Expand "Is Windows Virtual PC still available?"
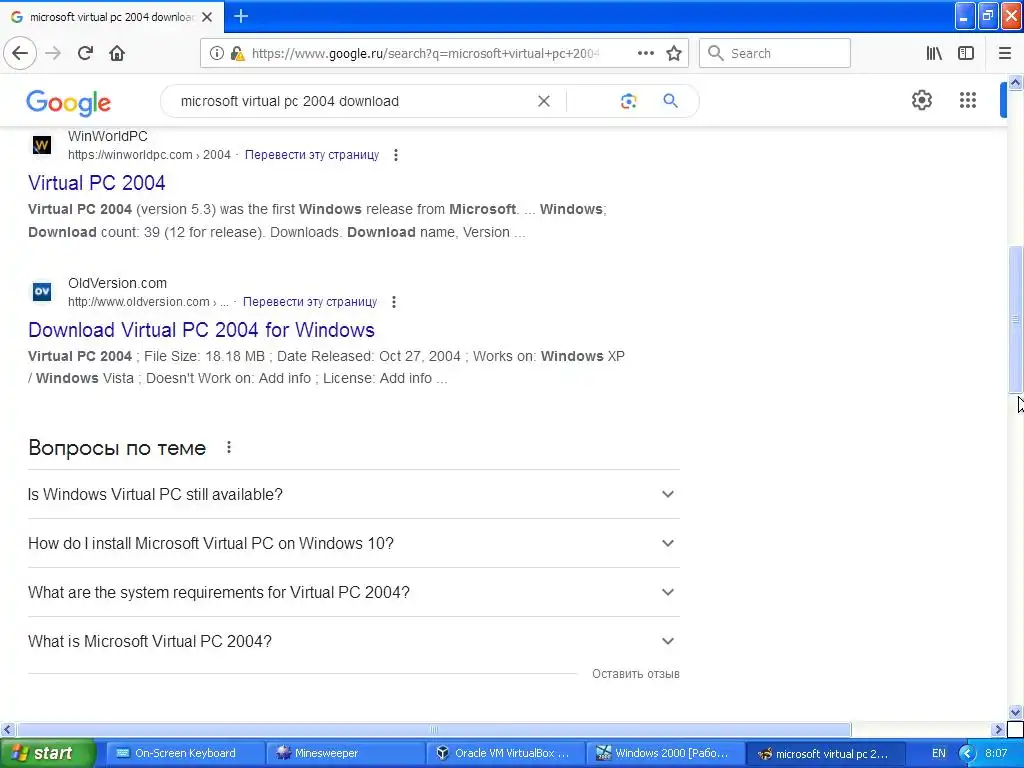 [x=353, y=494]
